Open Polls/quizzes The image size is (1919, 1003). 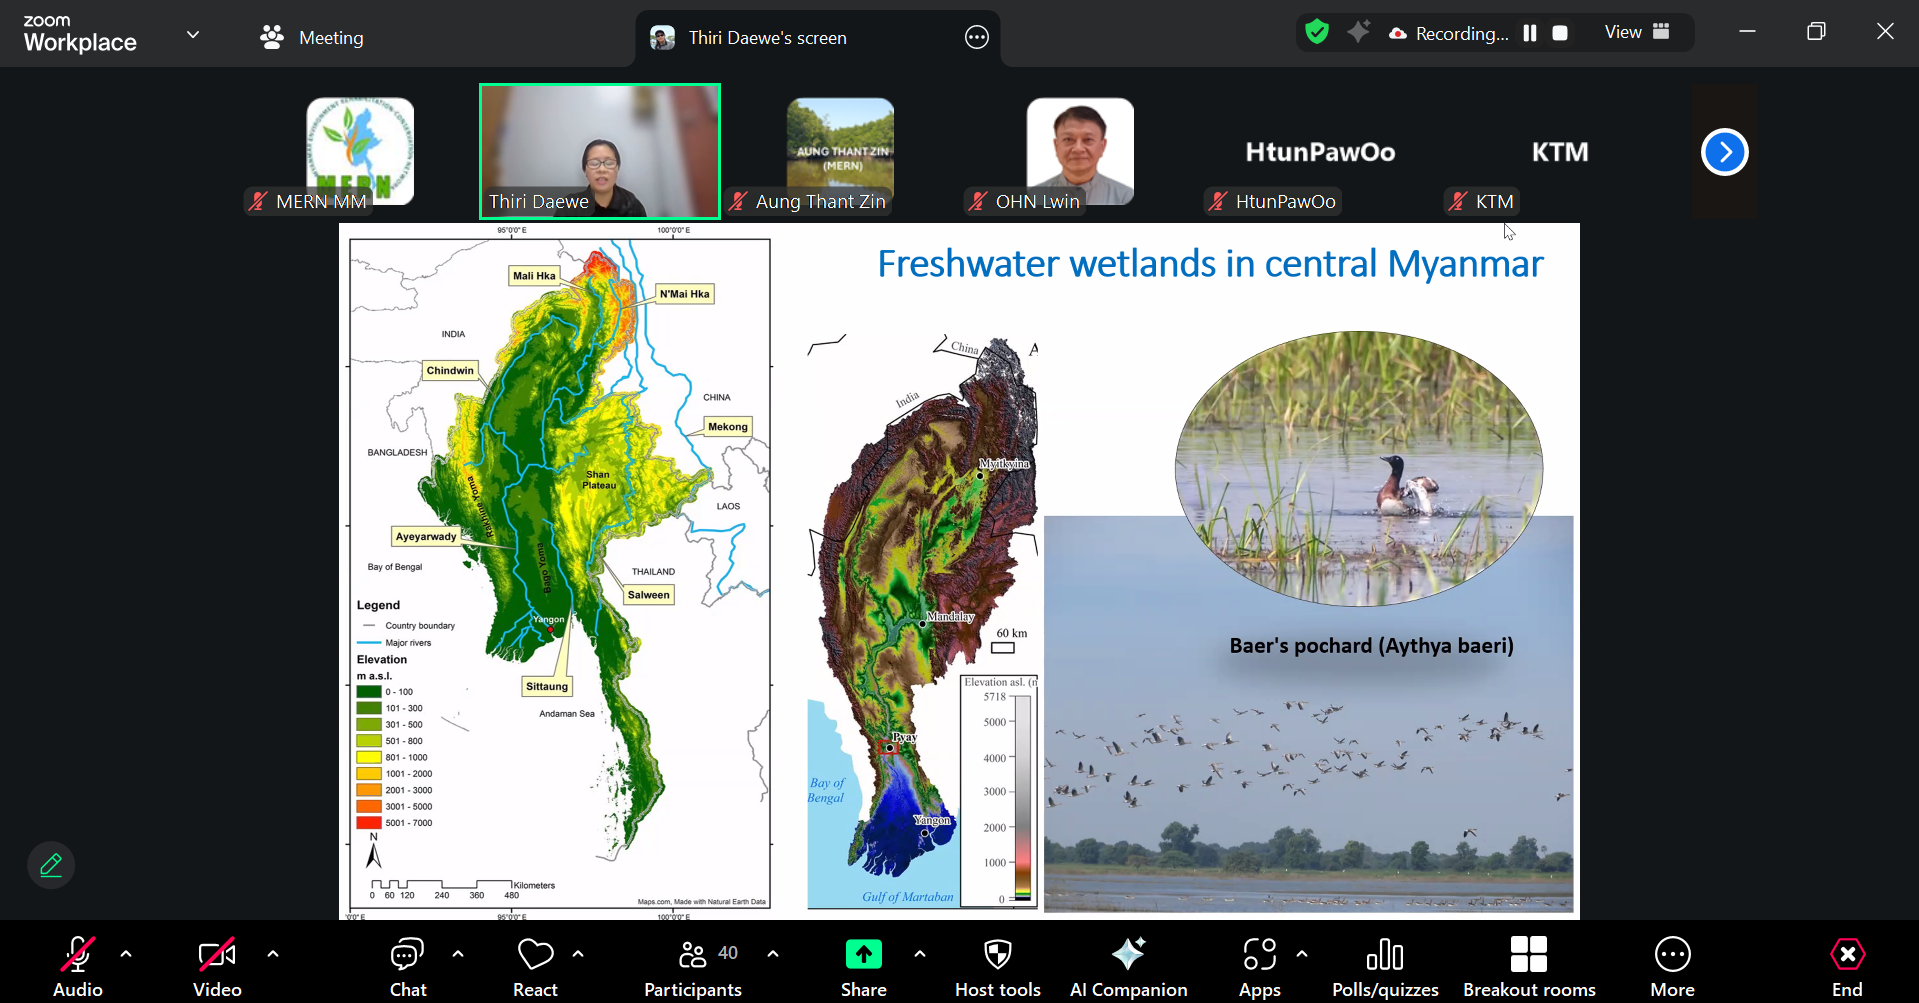point(1385,966)
